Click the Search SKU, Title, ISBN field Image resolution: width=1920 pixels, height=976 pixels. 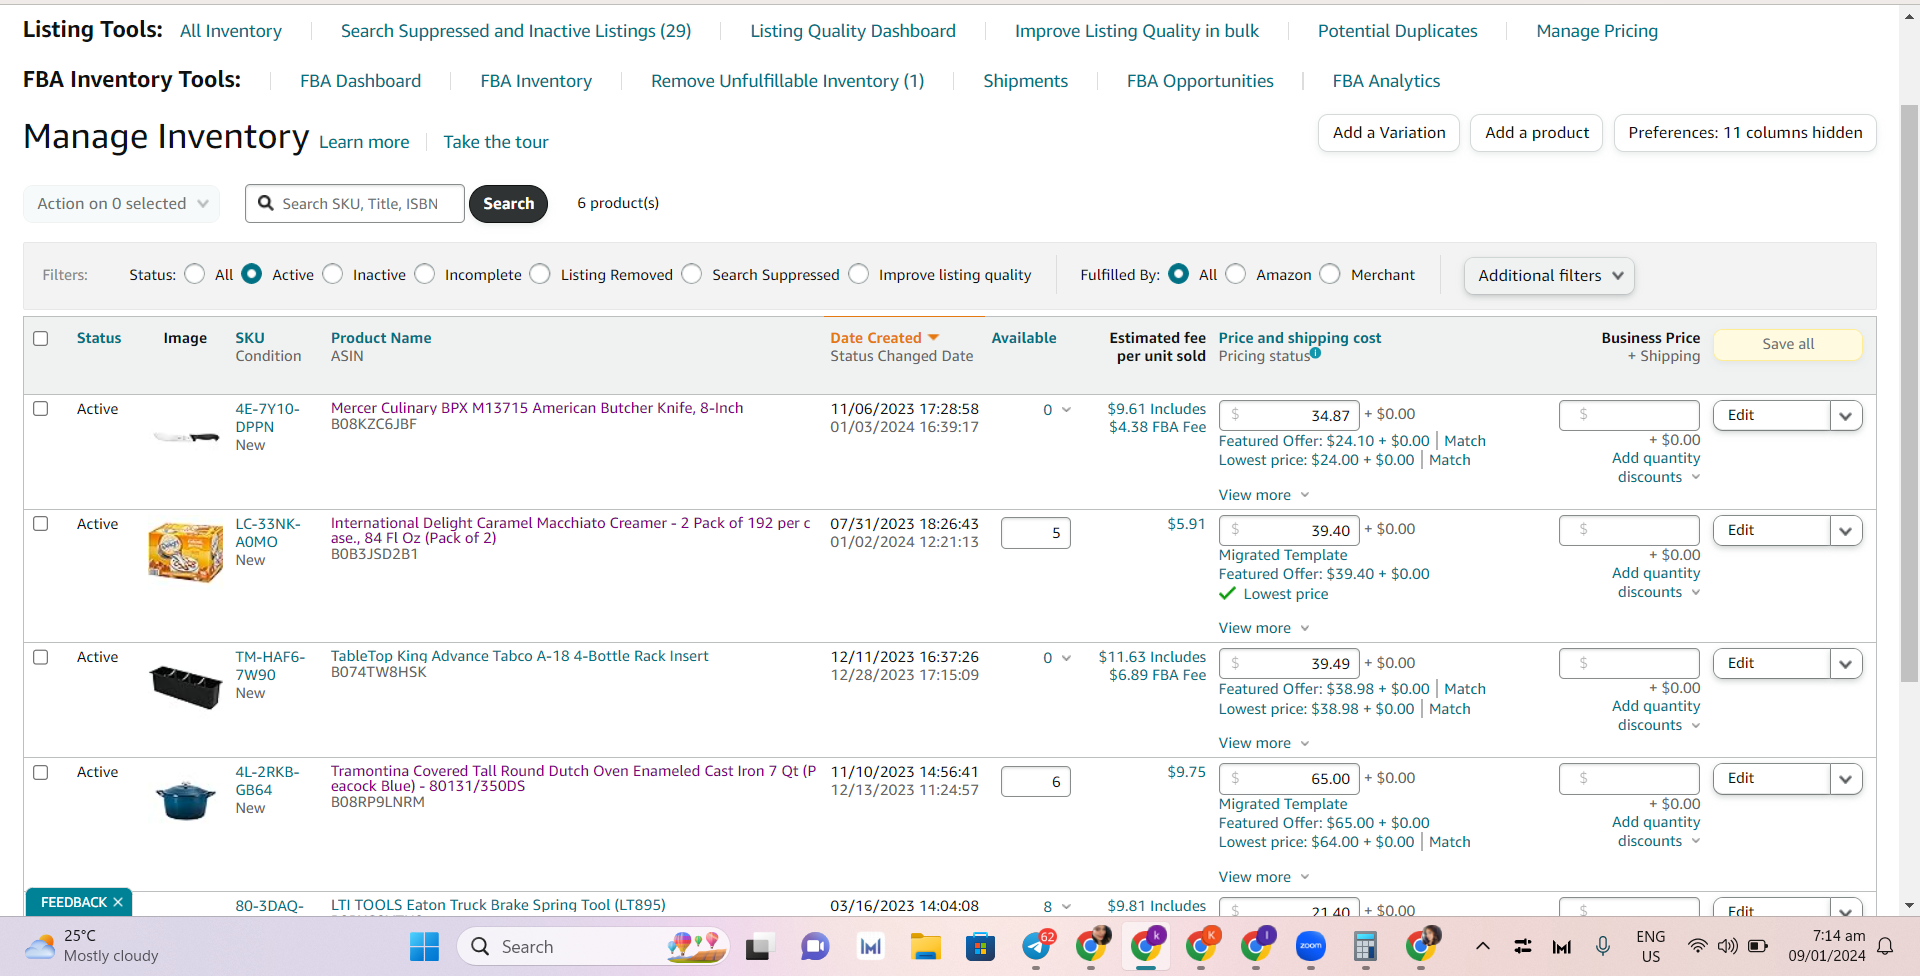[355, 203]
